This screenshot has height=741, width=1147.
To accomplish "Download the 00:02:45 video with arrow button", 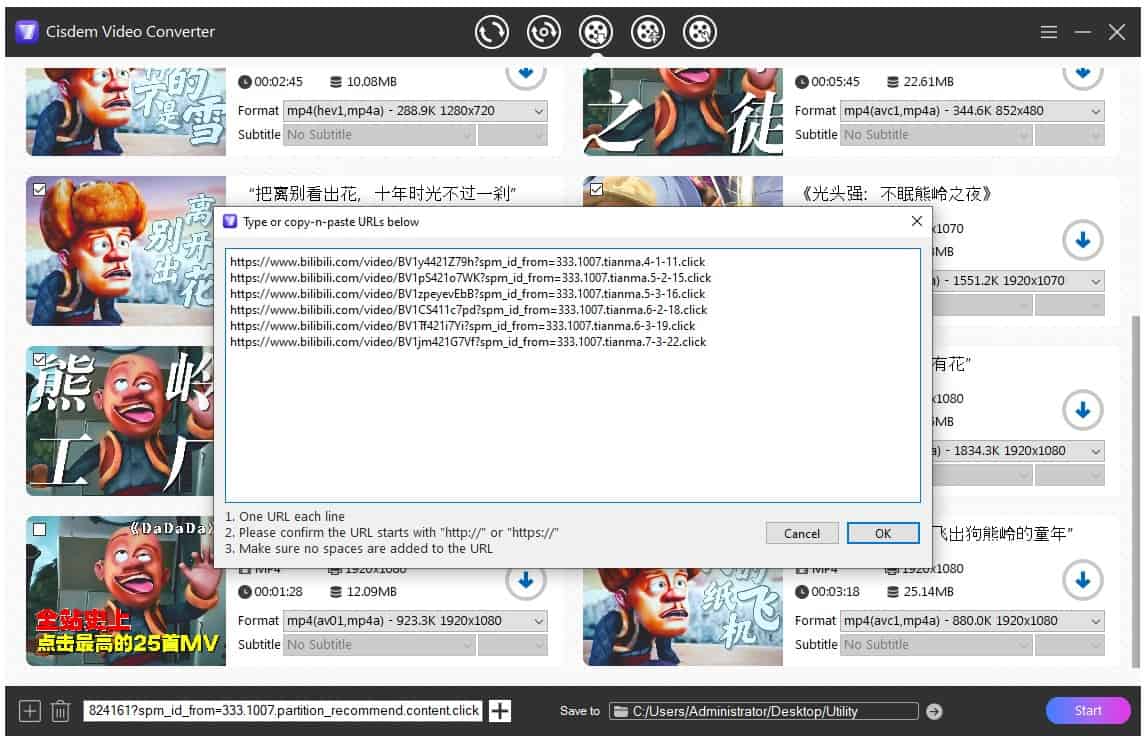I will [x=525, y=74].
